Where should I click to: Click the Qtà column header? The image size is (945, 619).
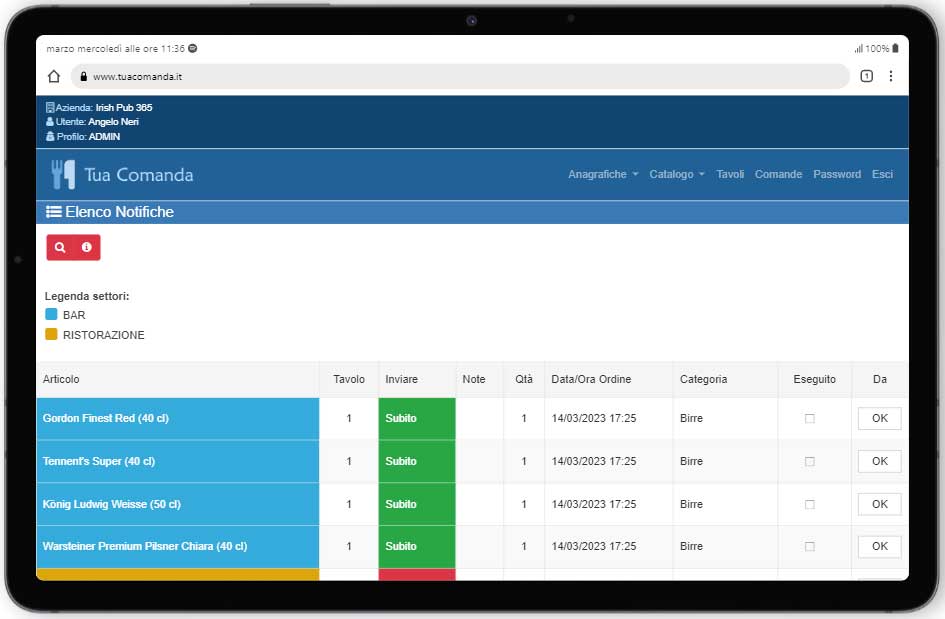[x=524, y=379]
